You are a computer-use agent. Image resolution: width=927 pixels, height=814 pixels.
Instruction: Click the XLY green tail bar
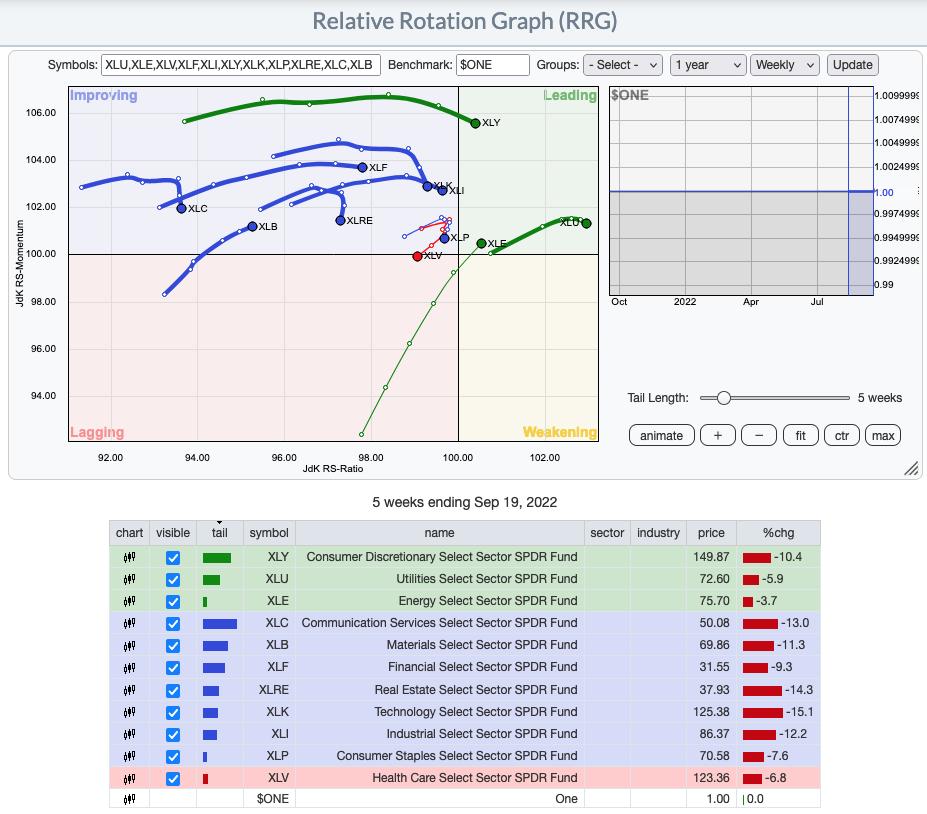[217, 557]
